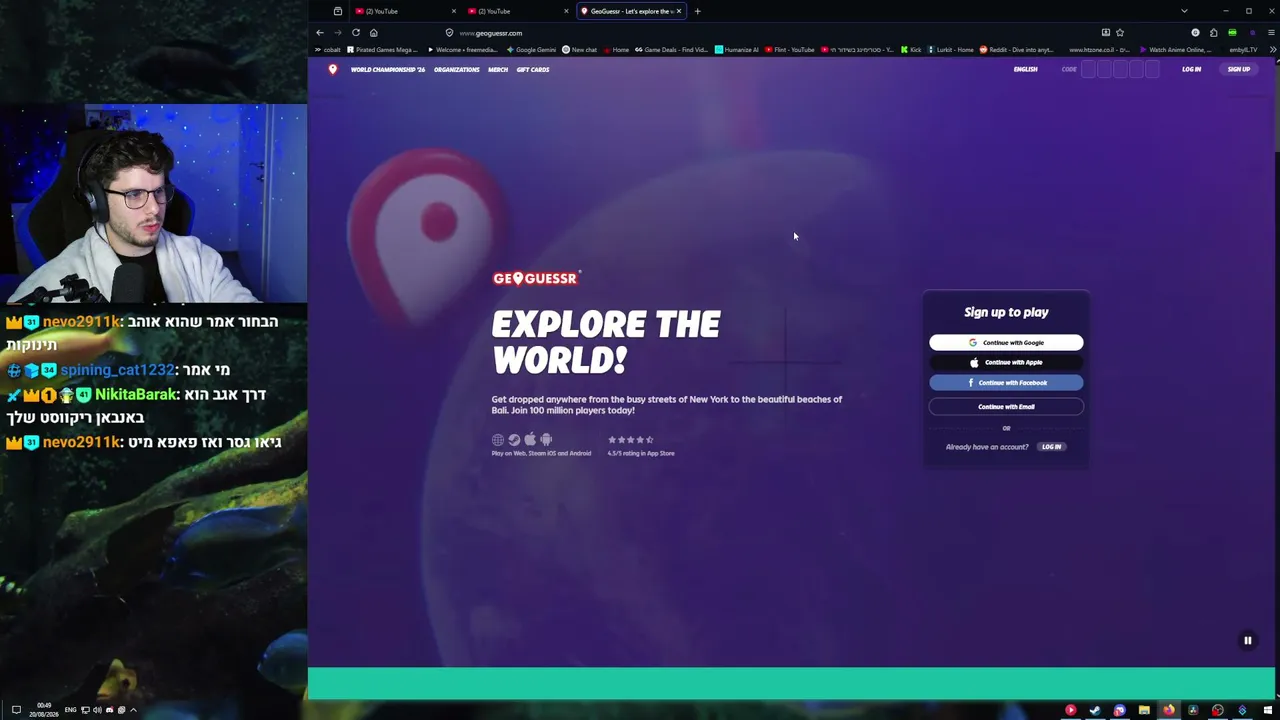Open the Steam icon in the taskbar
Viewport: 1280px width, 720px height.
(x=1095, y=710)
